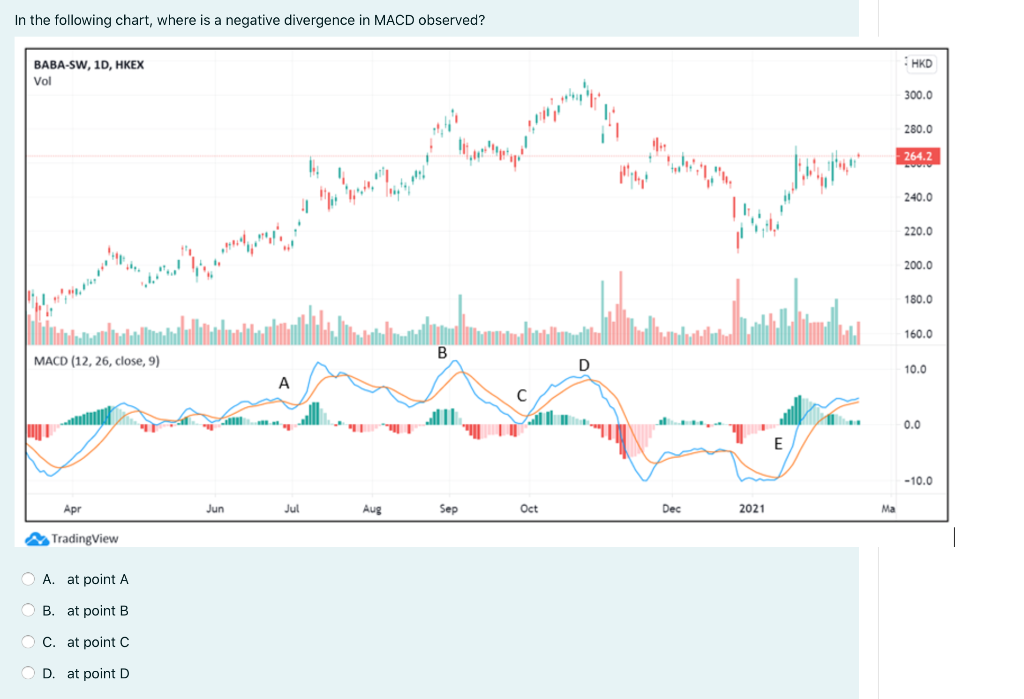Image resolution: width=1024 pixels, height=699 pixels.
Task: Click the Vol indicator label
Action: coord(42,81)
